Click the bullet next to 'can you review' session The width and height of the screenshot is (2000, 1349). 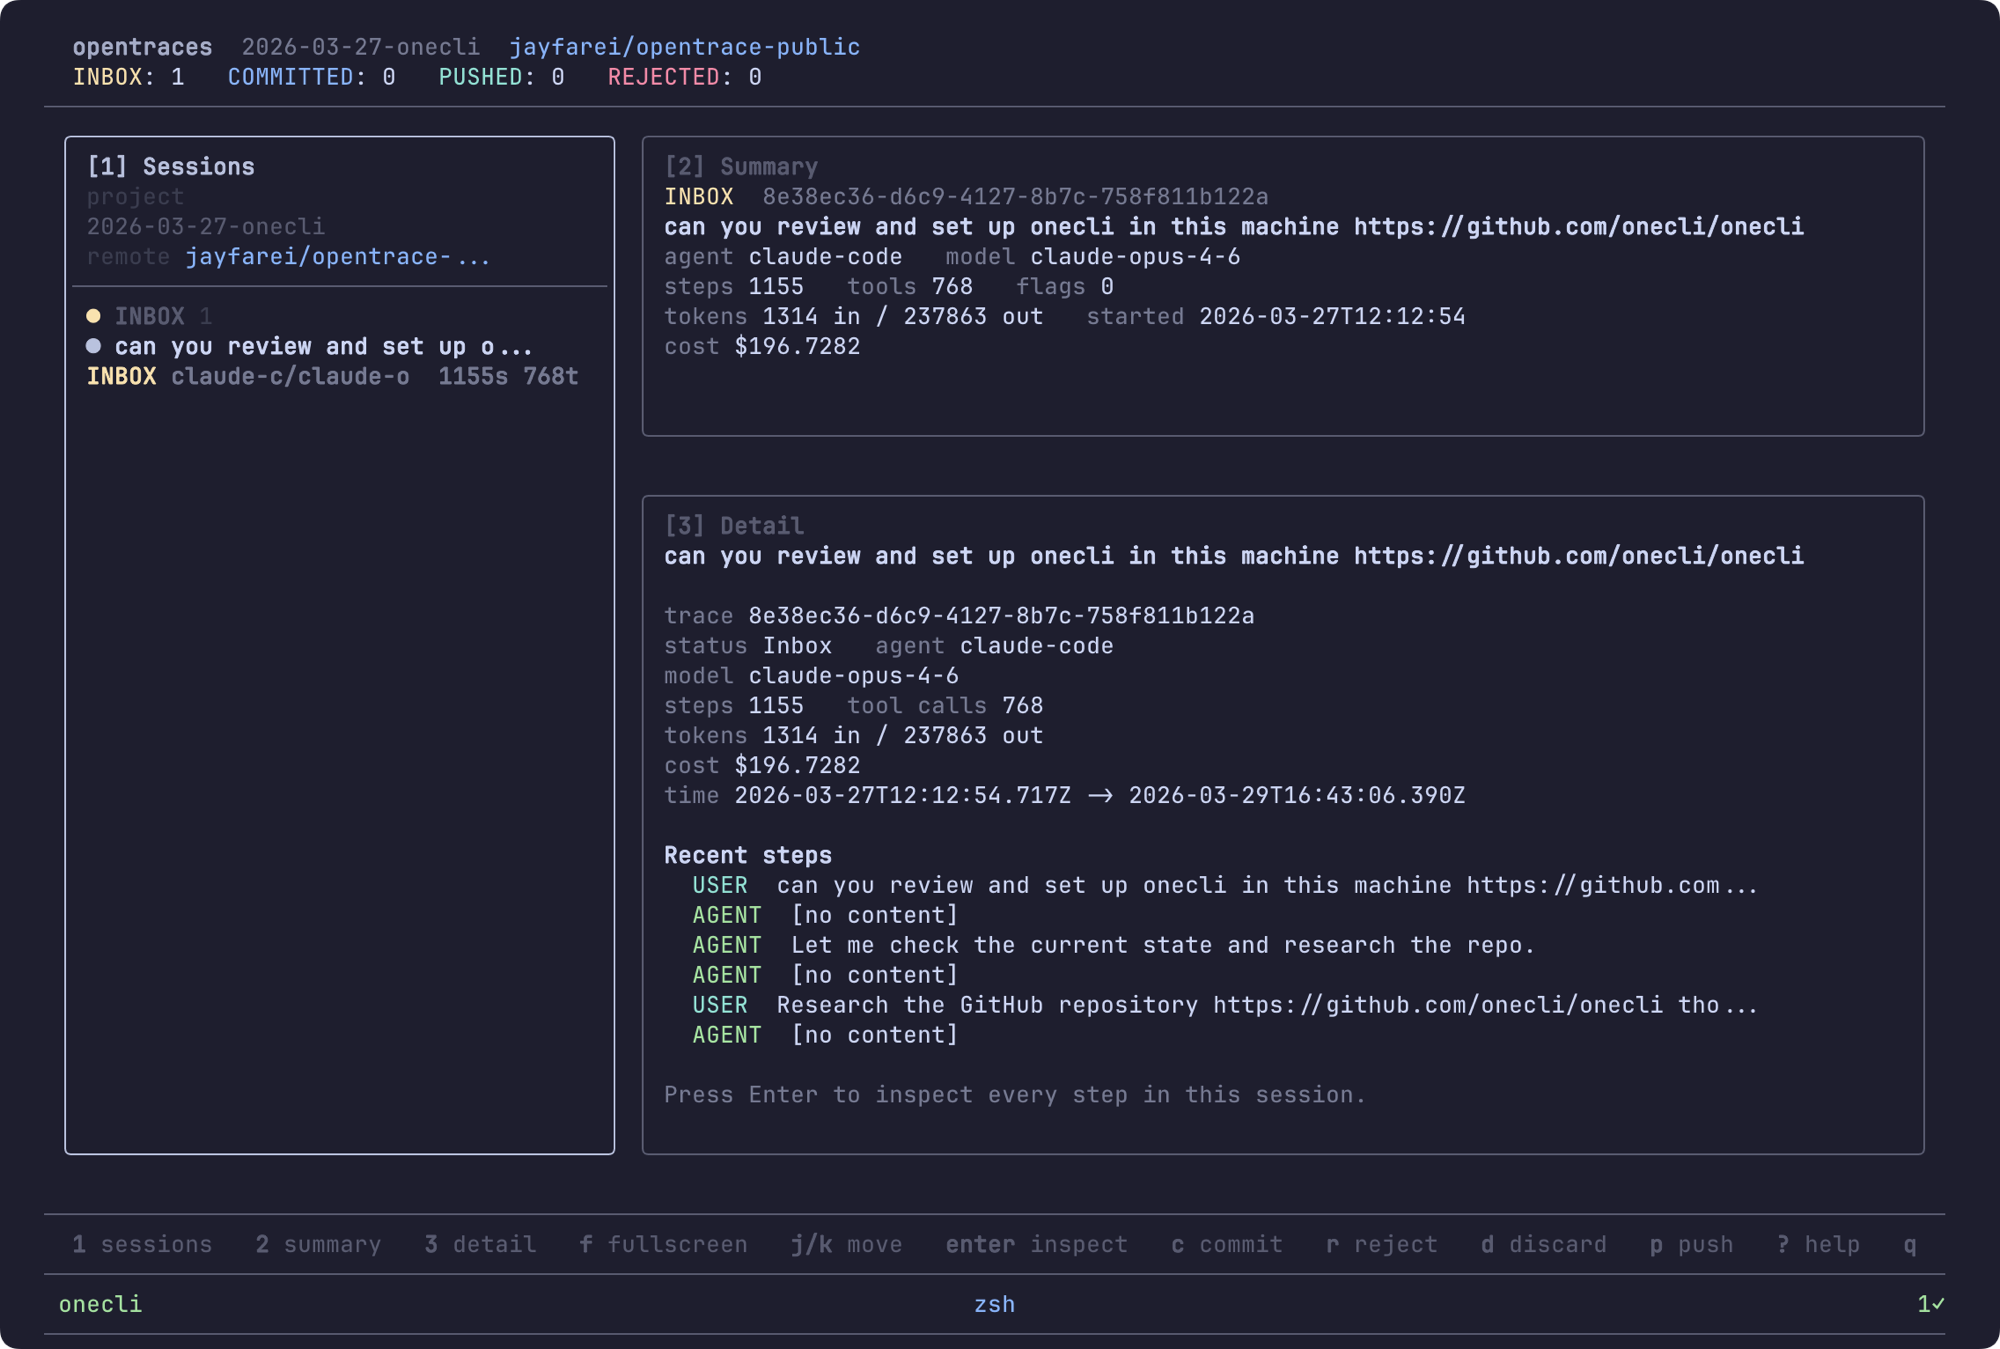click(x=95, y=346)
